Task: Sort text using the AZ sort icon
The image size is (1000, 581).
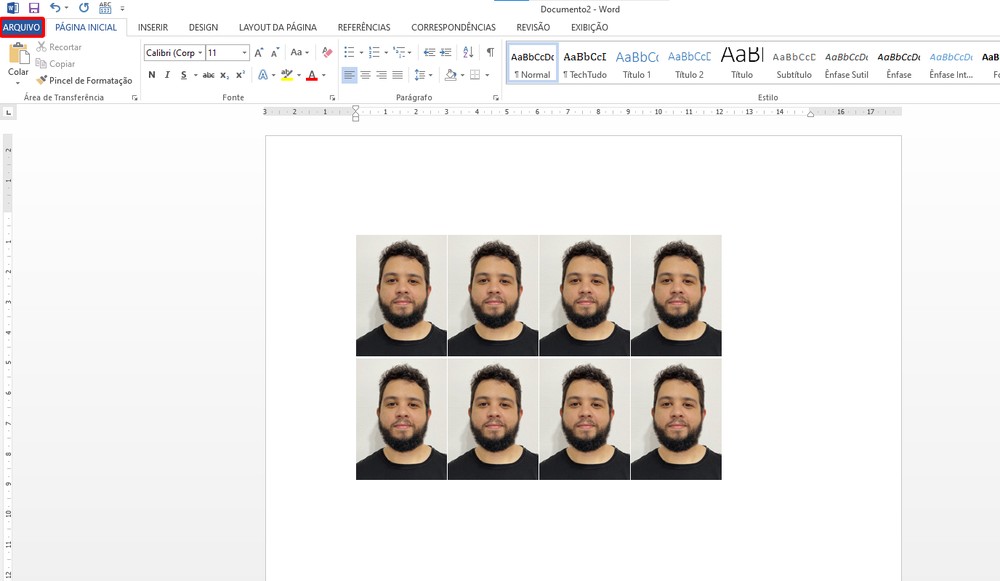Action: (466, 52)
